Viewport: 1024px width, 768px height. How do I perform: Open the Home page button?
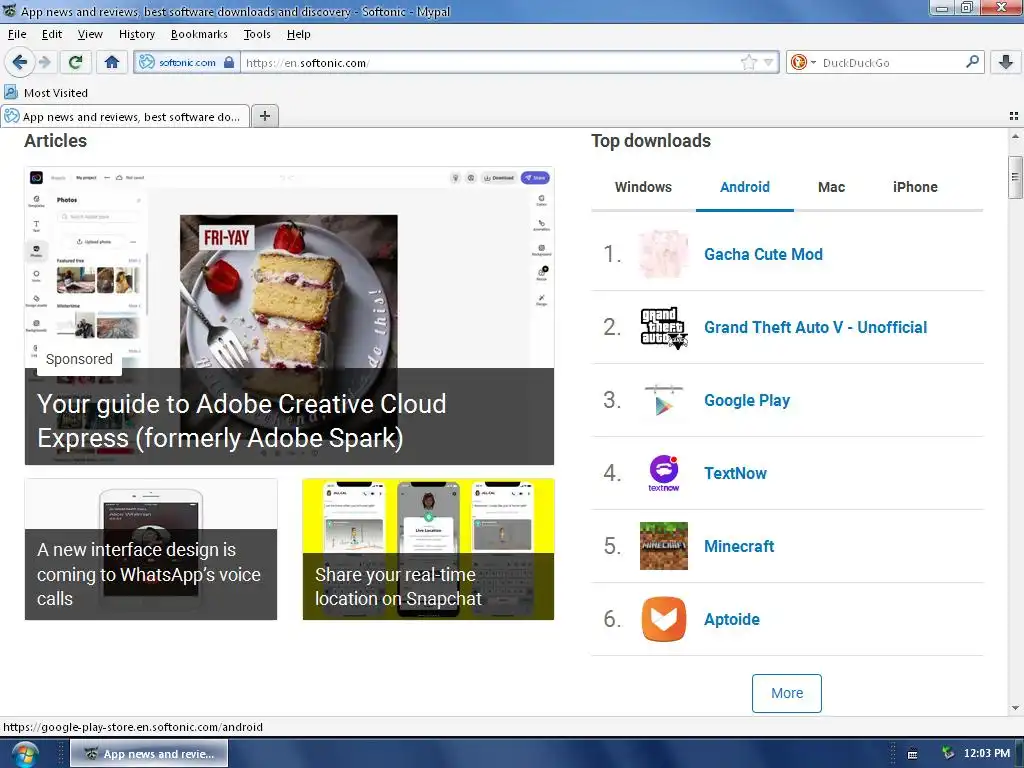[x=112, y=62]
